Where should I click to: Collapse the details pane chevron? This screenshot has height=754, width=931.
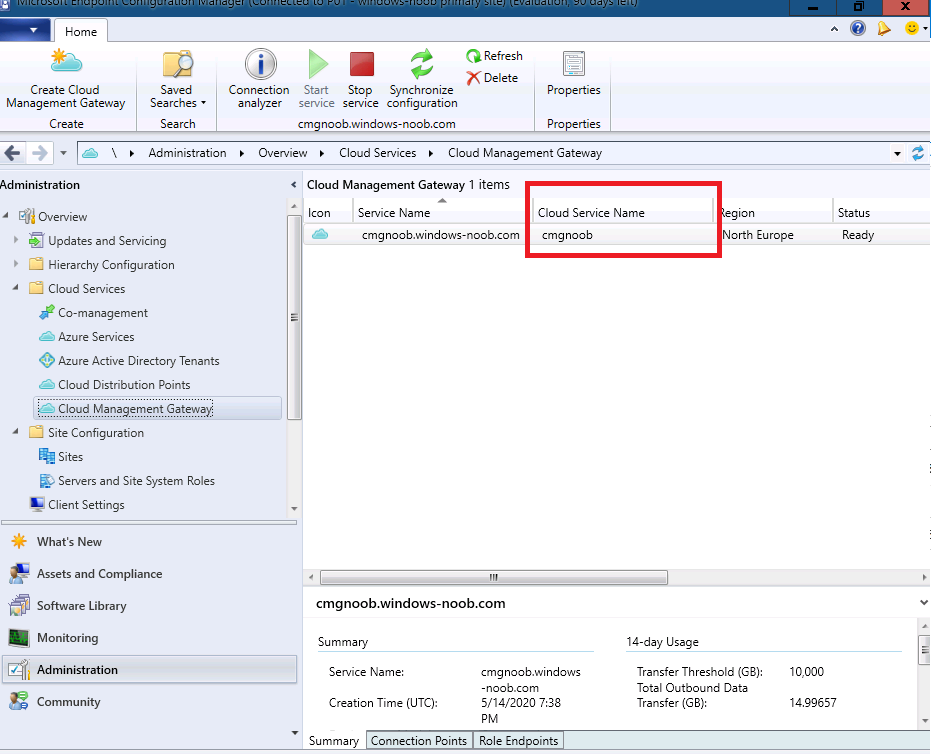pos(923,603)
